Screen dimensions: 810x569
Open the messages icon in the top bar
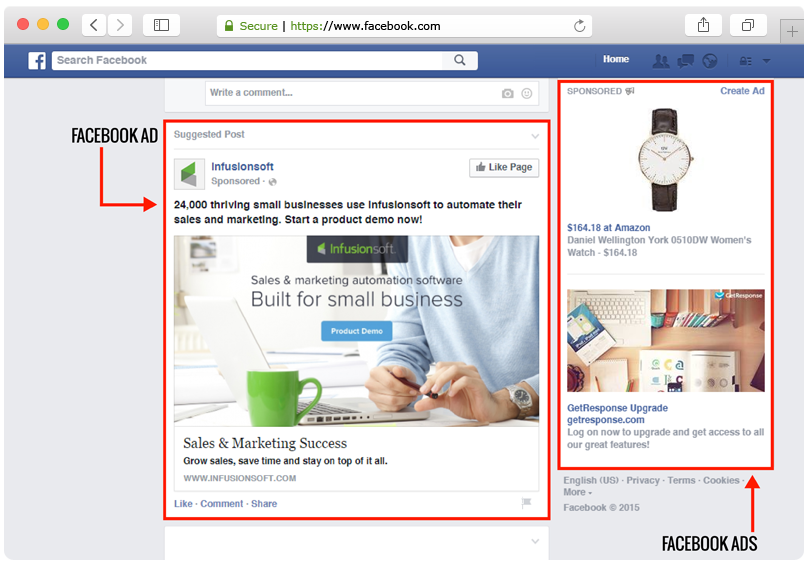(x=685, y=60)
